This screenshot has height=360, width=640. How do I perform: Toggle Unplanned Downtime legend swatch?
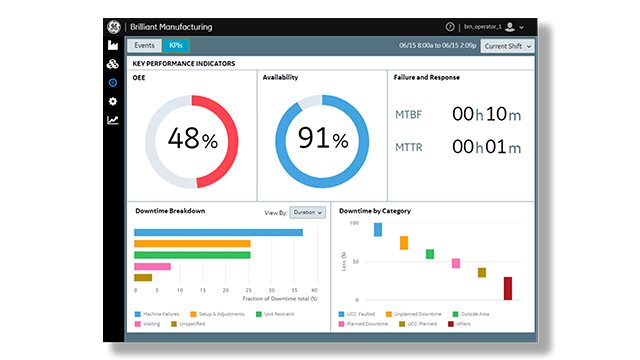click(x=389, y=314)
